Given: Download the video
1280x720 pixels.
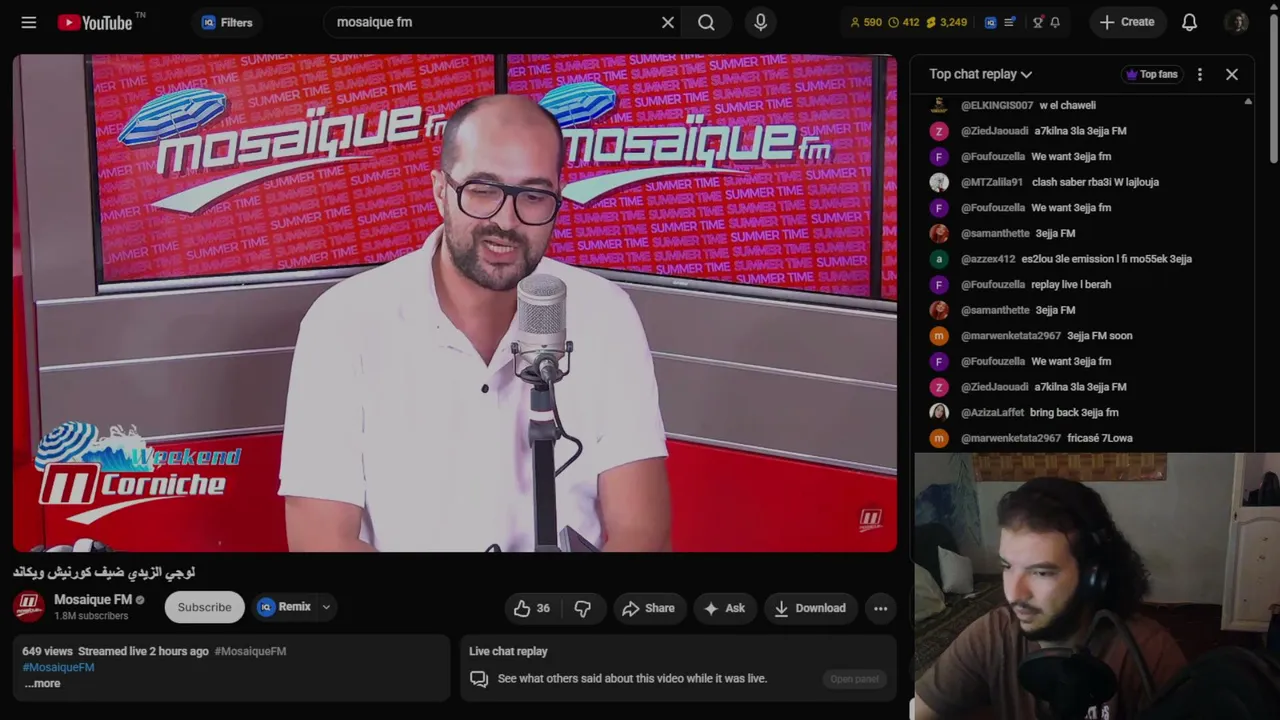Looking at the screenshot, I should (x=810, y=608).
